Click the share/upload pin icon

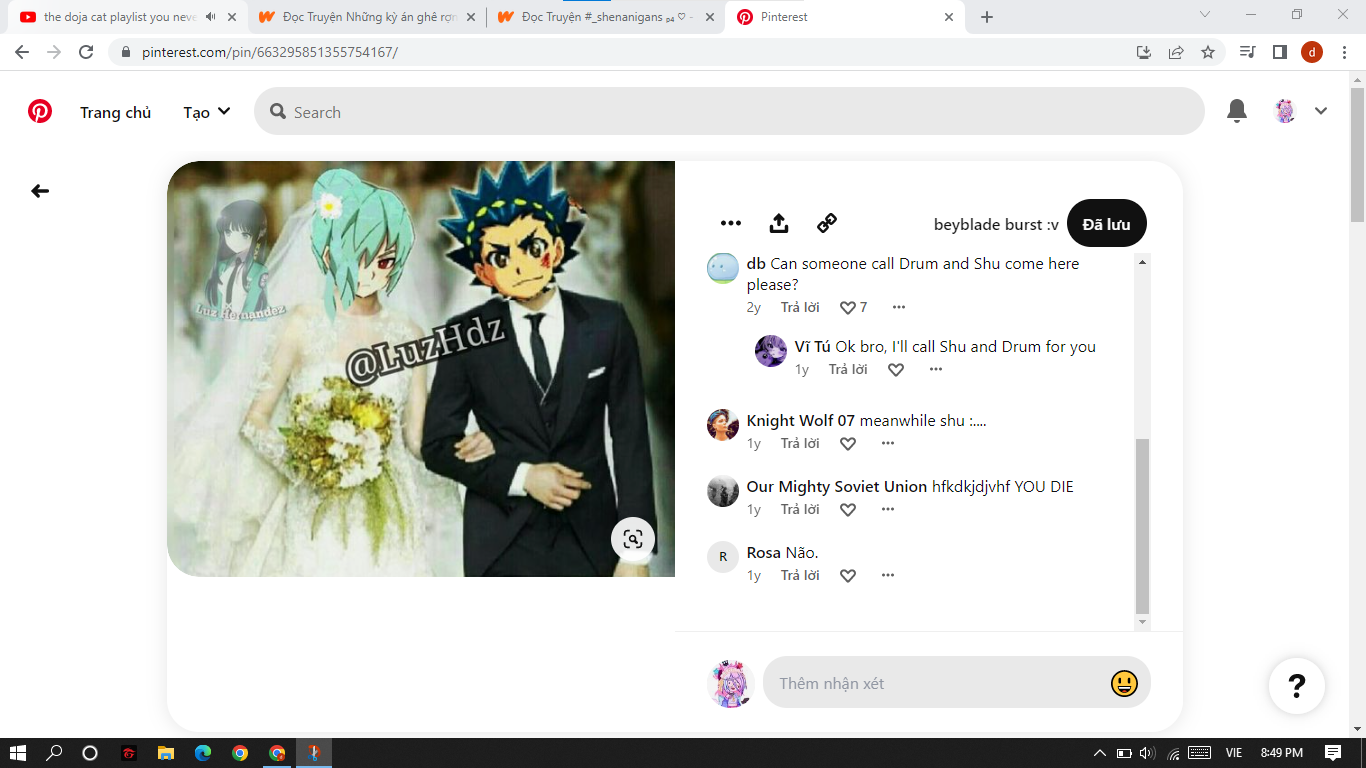[779, 223]
